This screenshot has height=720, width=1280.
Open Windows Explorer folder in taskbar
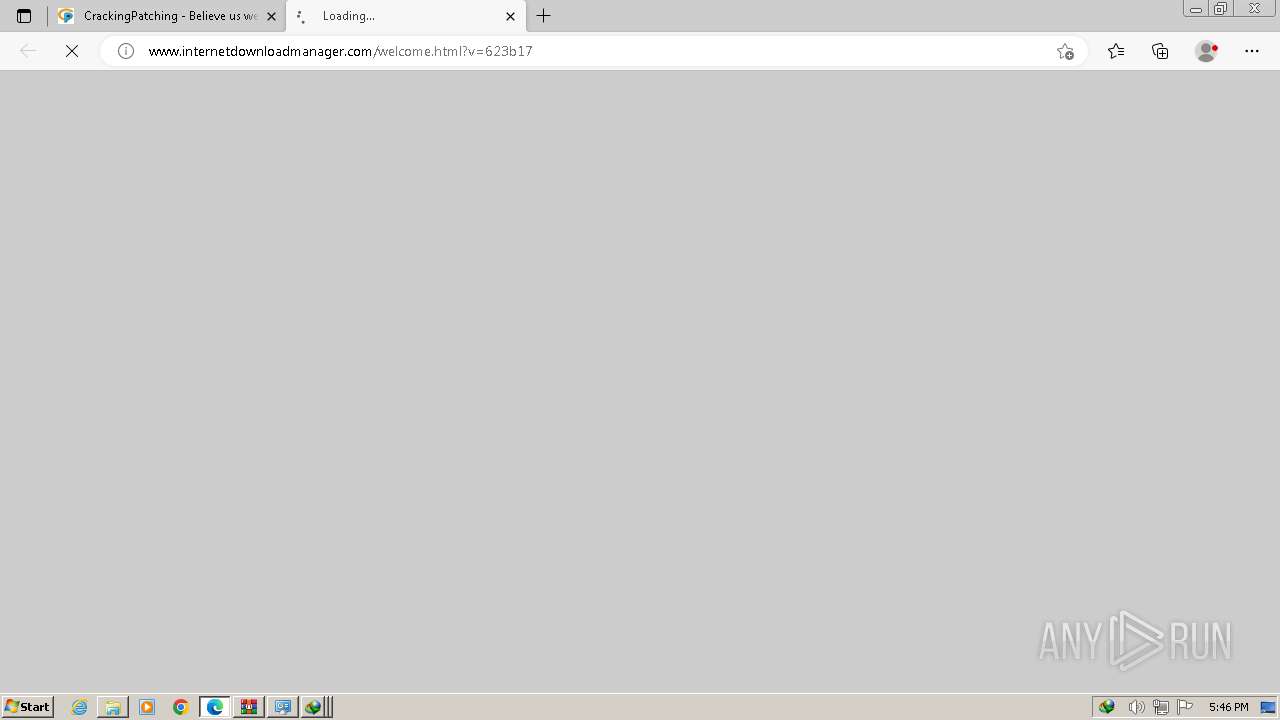[113, 707]
